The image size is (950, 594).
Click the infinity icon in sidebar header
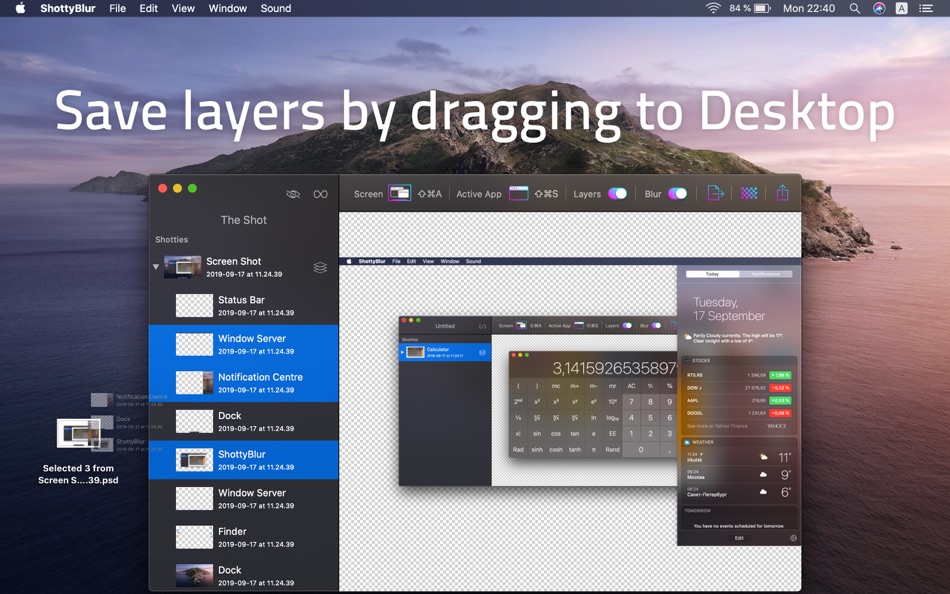[x=321, y=194]
